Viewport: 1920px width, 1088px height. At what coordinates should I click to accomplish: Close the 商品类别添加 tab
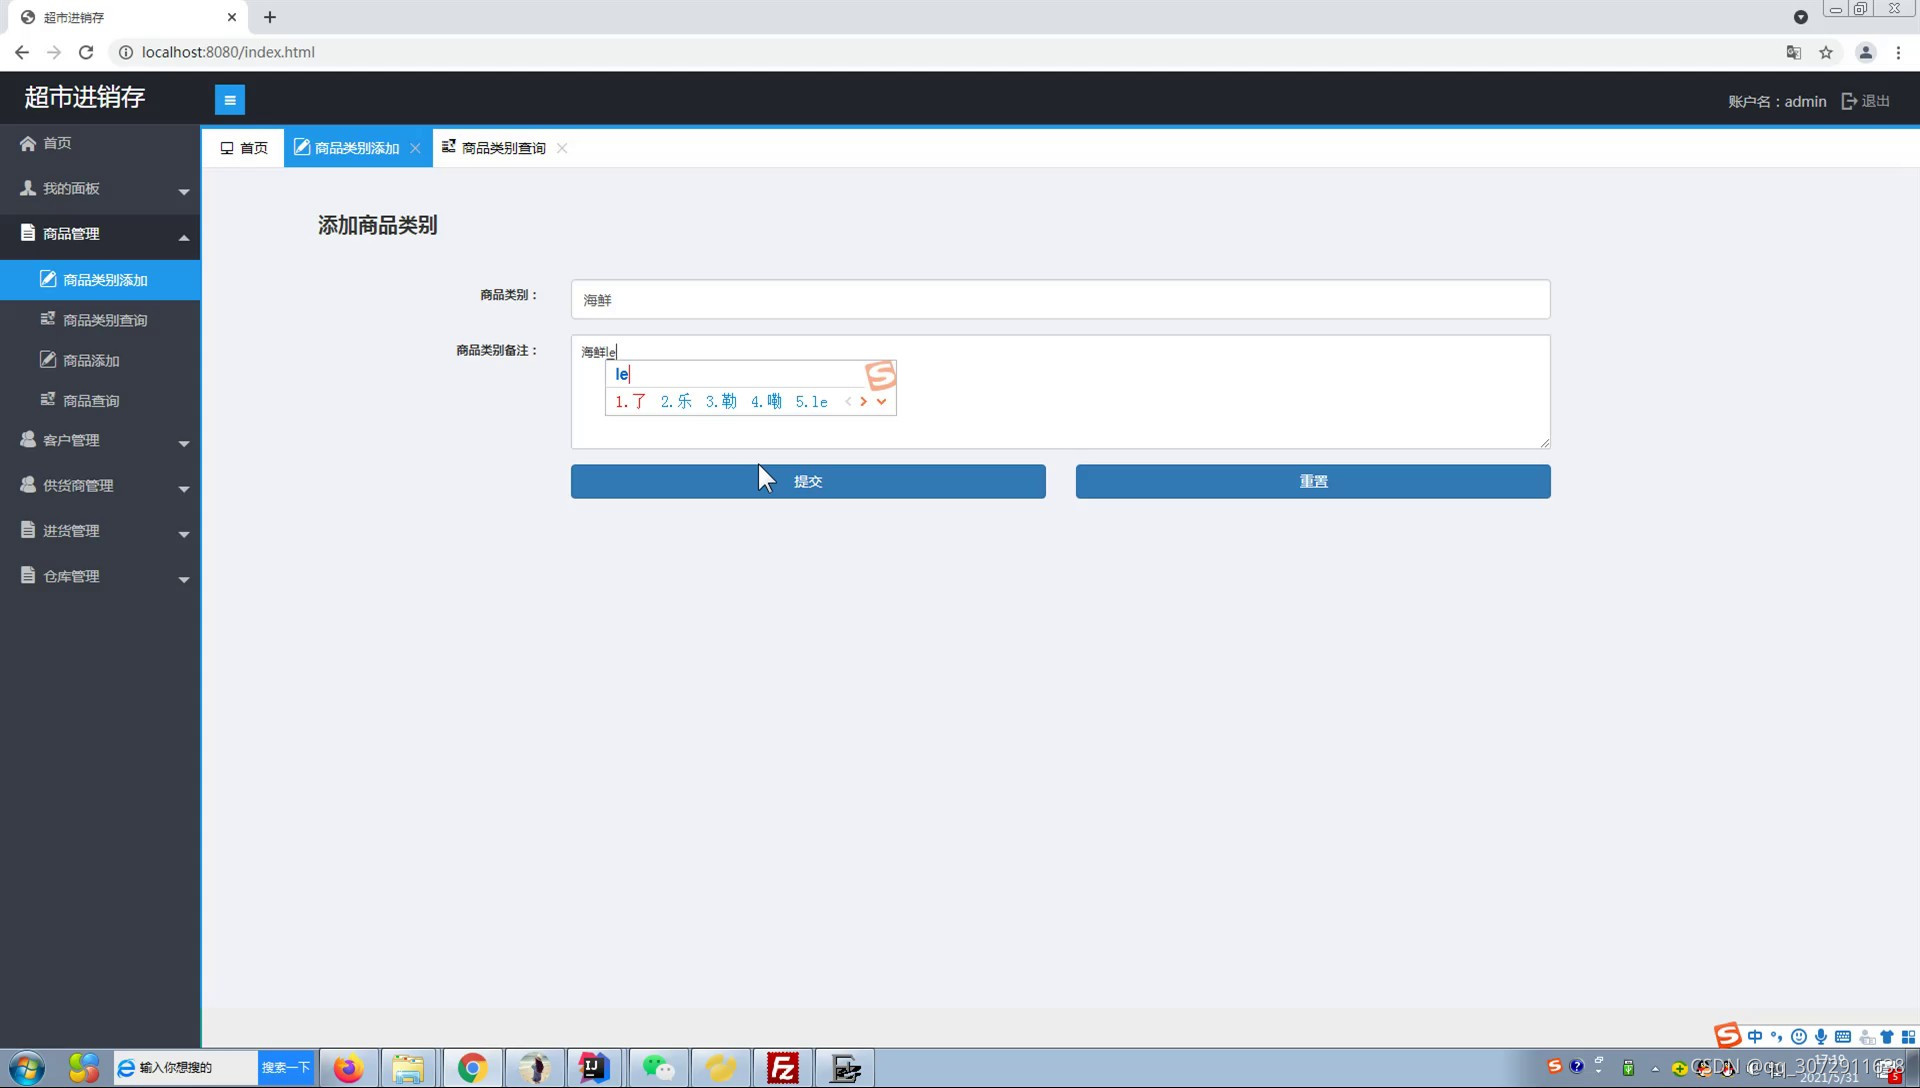pyautogui.click(x=415, y=148)
